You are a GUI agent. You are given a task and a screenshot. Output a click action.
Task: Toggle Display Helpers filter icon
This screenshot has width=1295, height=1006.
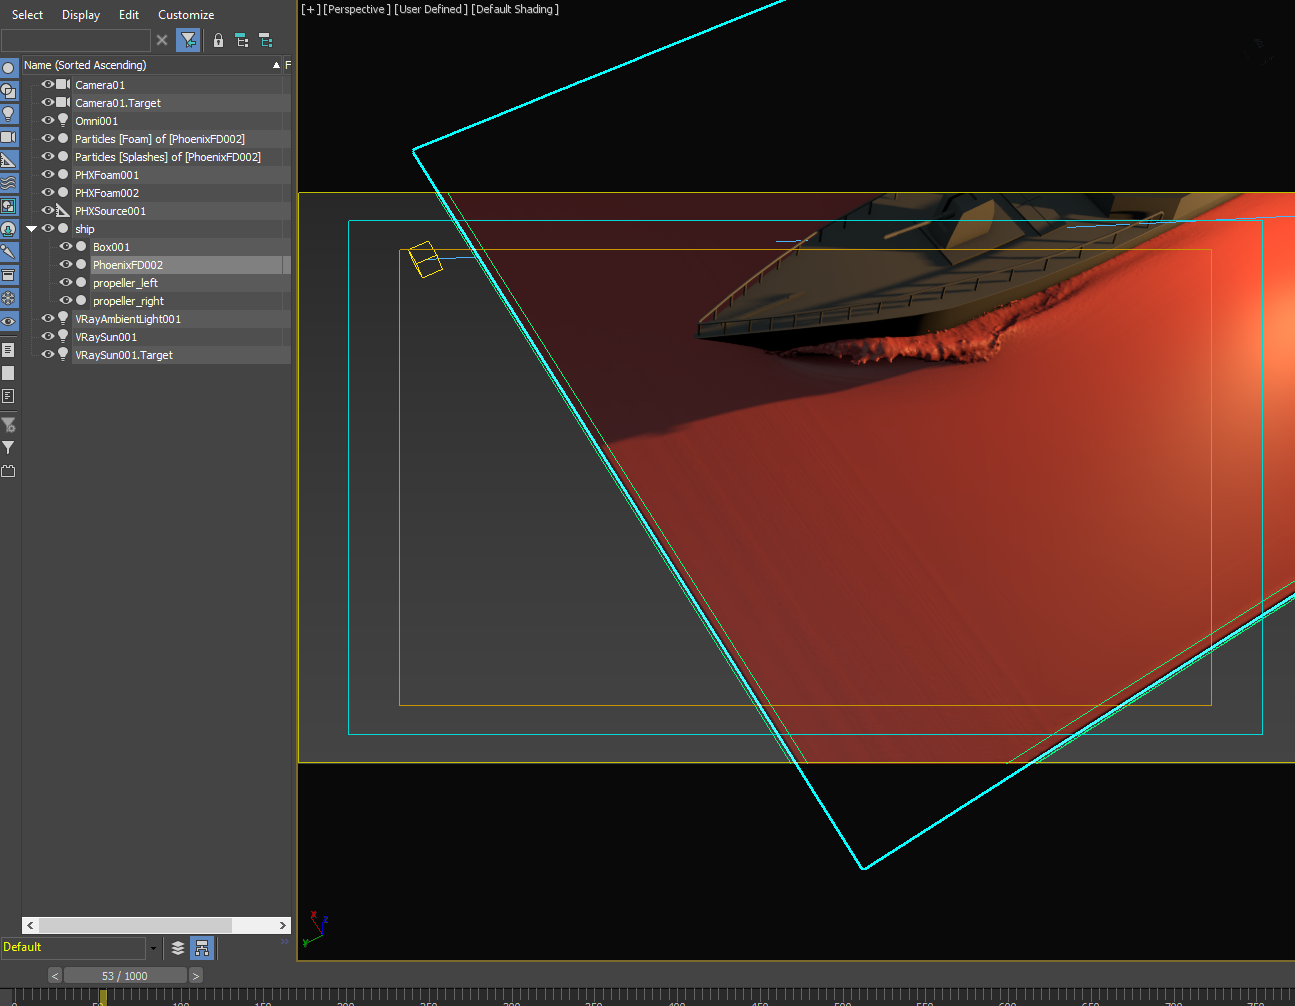pos(9,160)
